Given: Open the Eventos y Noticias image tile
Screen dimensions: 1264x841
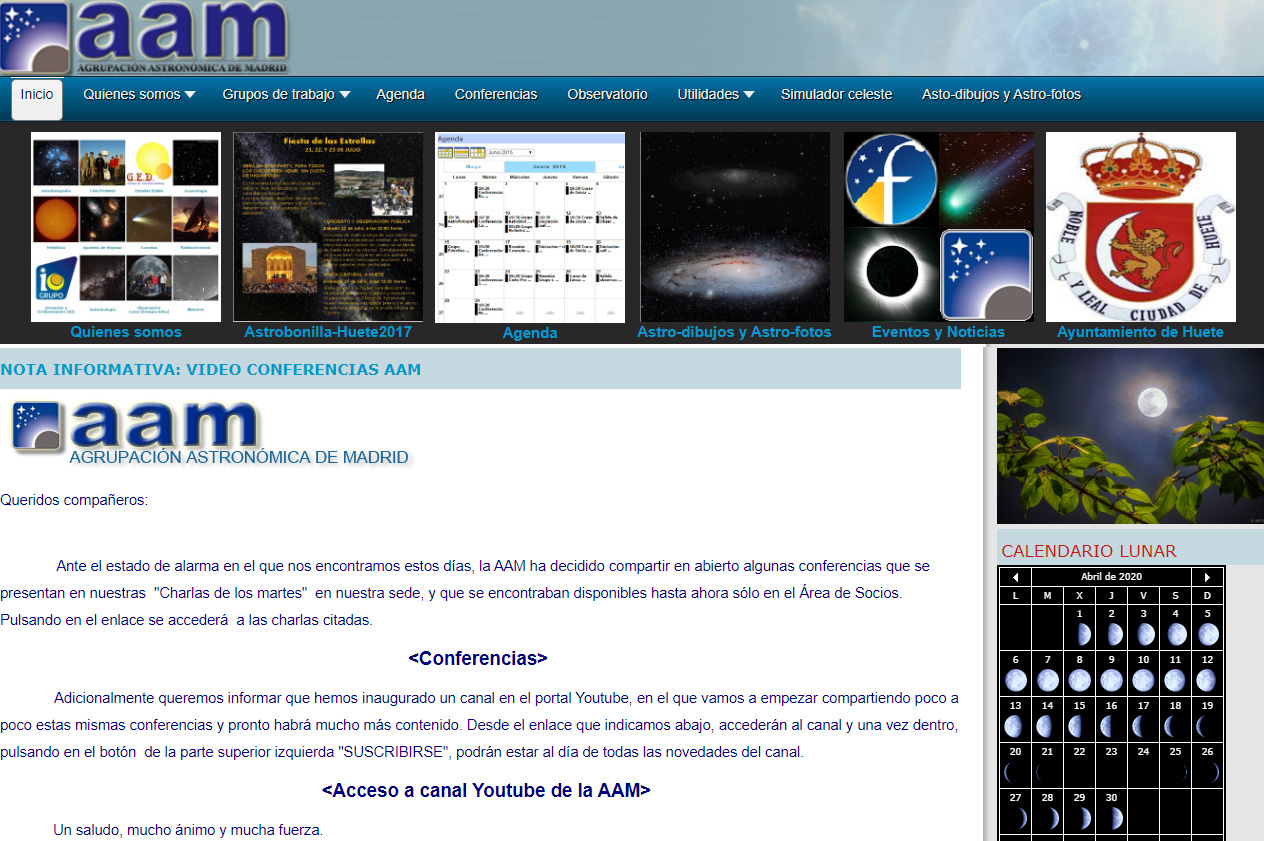Looking at the screenshot, I should pyautogui.click(x=938, y=227).
